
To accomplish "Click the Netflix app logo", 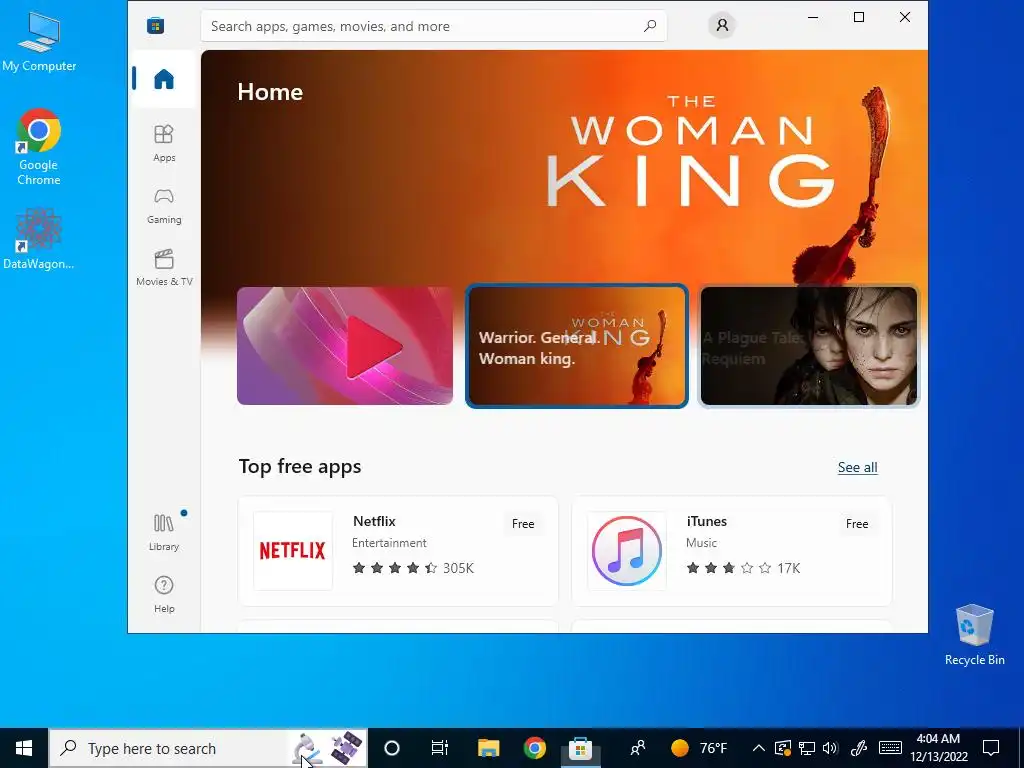I will click(x=293, y=551).
